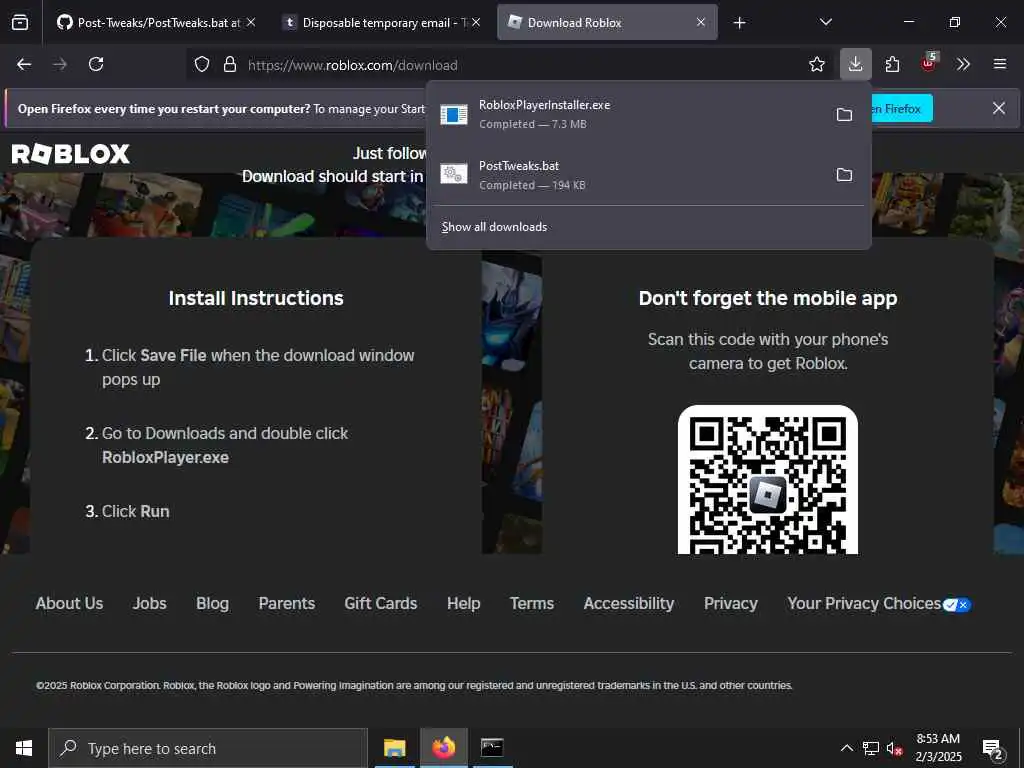Open Blog footer link

point(212,603)
